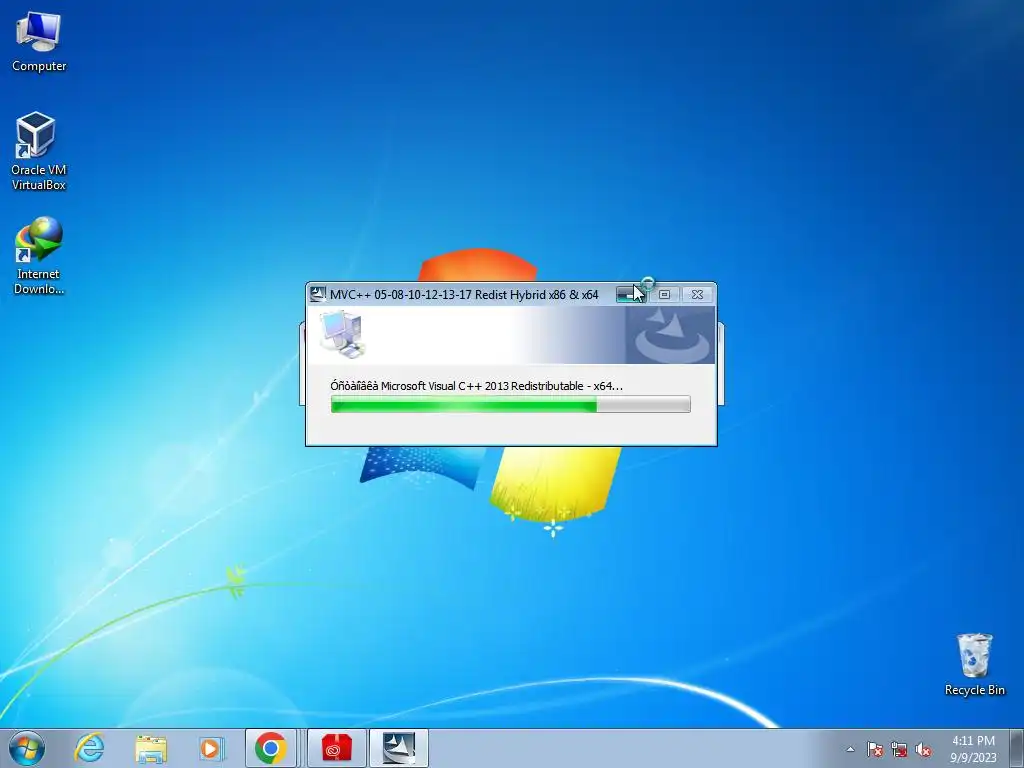Screen dimensions: 1024x768
Task: Launch Internet Explorer from the taskbar
Action: (89, 748)
